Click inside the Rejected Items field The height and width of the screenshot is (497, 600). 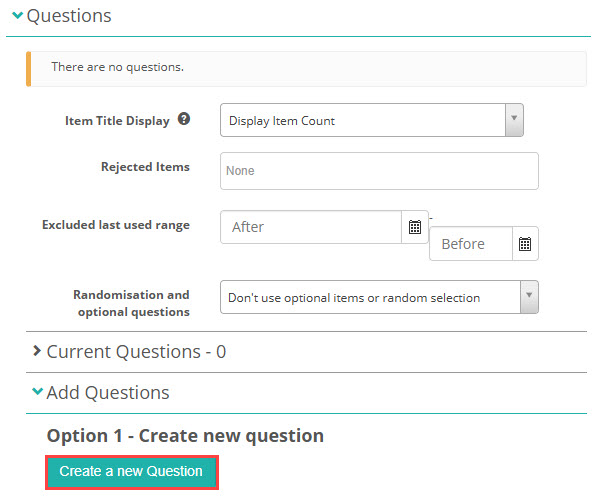click(379, 171)
